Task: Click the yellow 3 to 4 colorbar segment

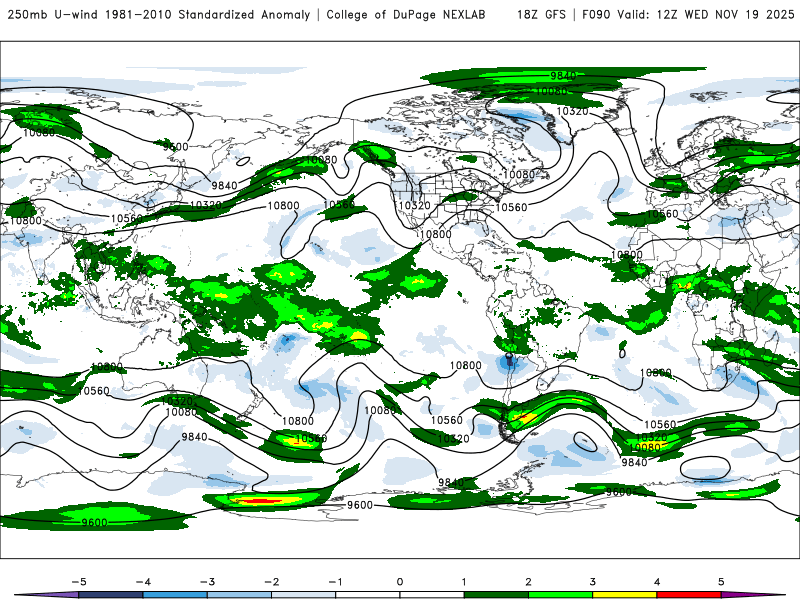Action: point(624,595)
